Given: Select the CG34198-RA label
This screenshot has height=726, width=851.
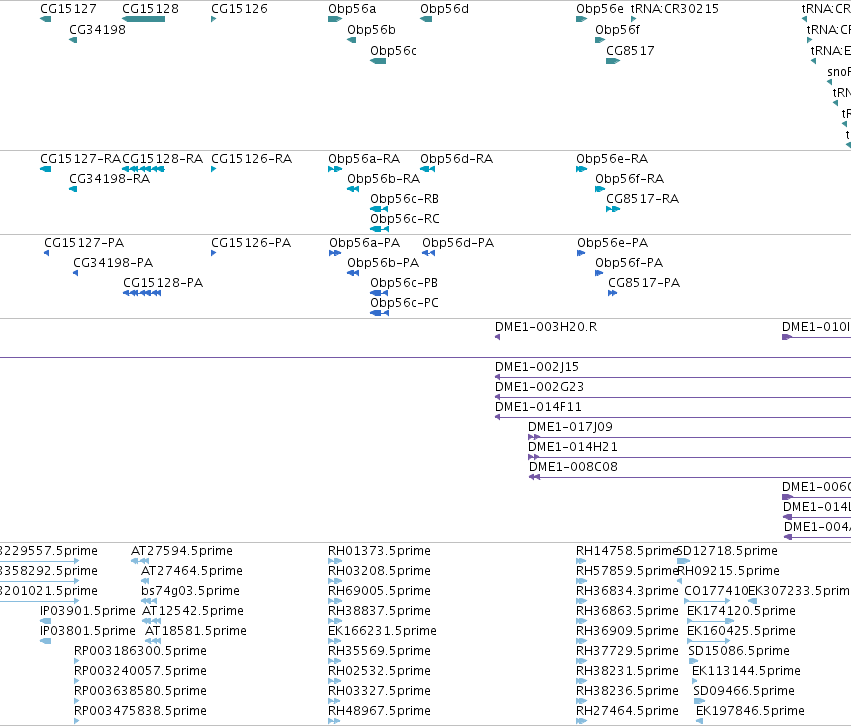Looking at the screenshot, I should (x=110, y=179).
